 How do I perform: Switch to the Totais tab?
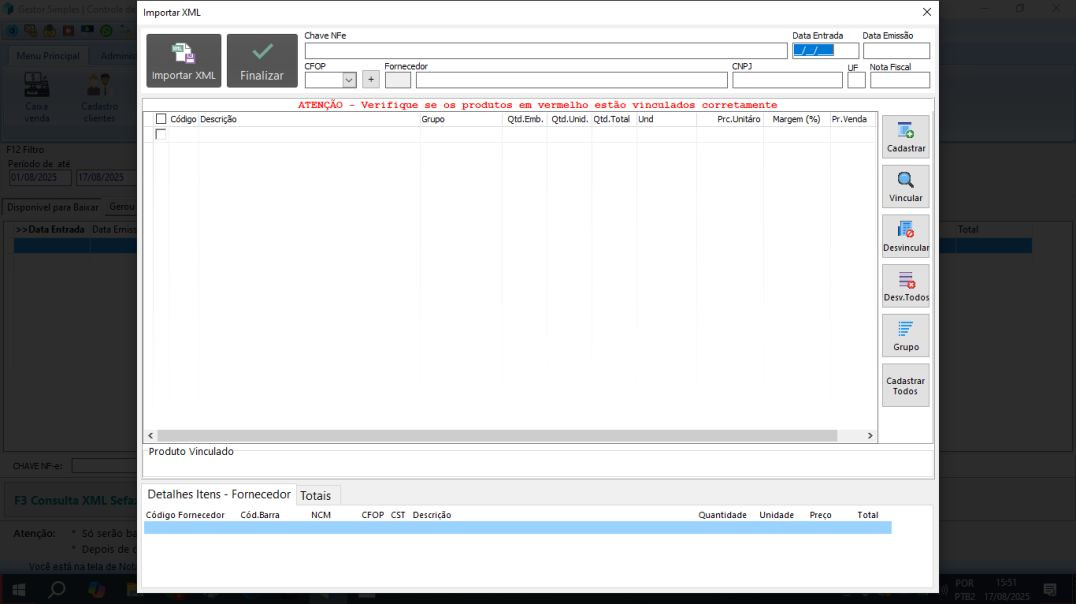coord(316,495)
